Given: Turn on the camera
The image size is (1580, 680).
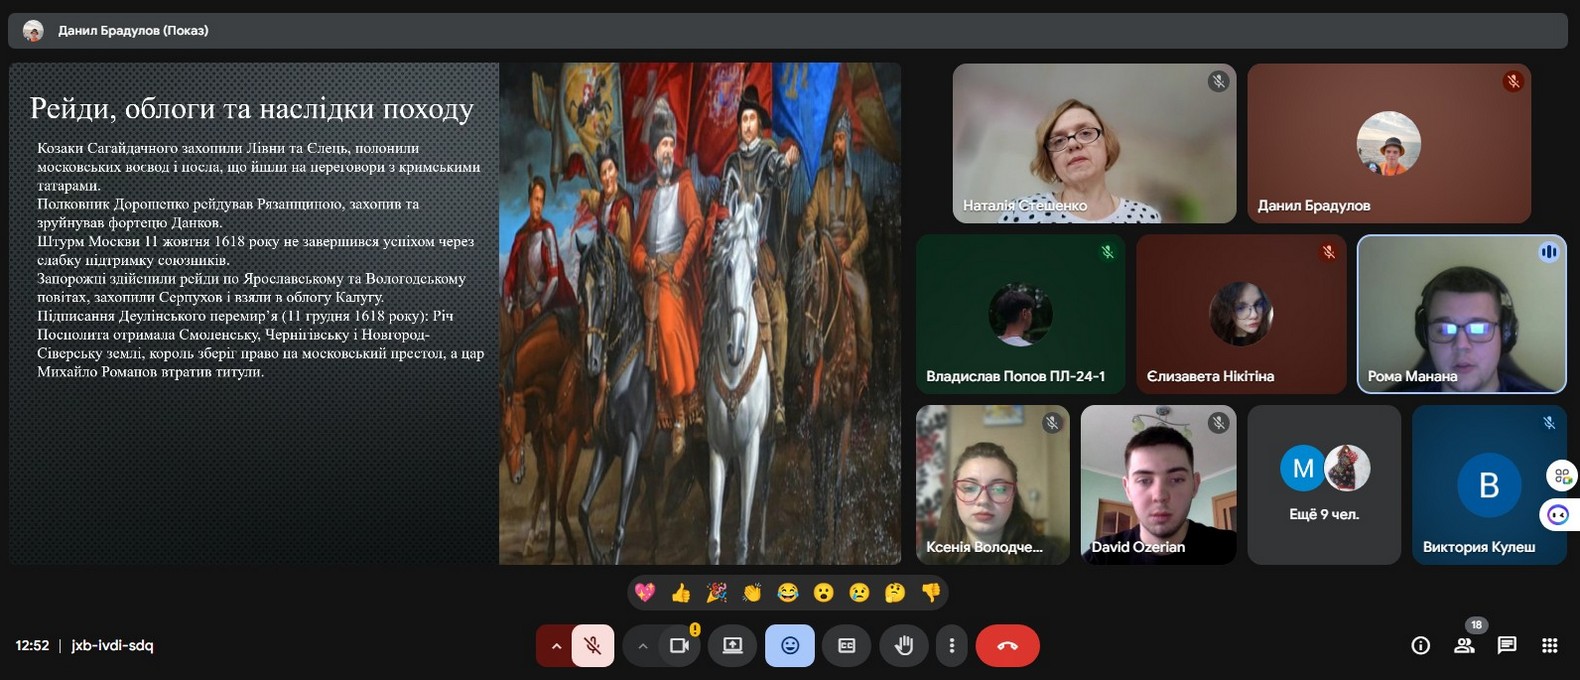Looking at the screenshot, I should pos(680,646).
